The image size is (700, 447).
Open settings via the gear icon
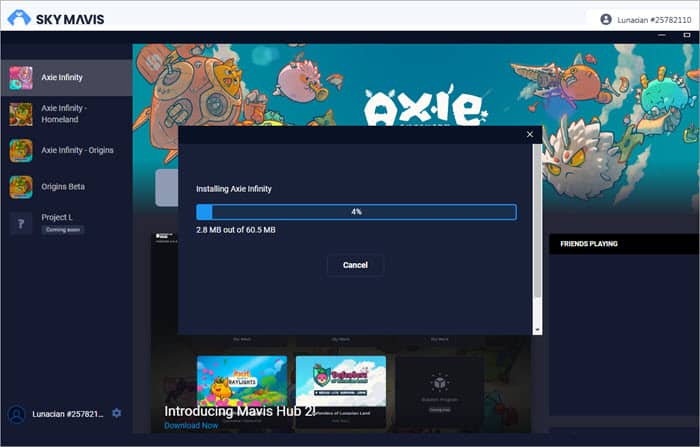[x=116, y=413]
